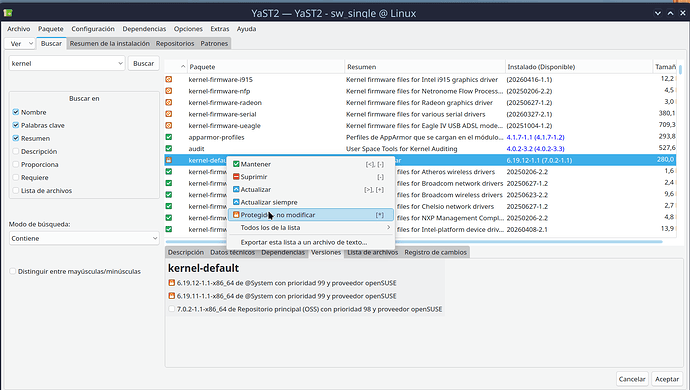This screenshot has height=390, width=690.
Task: Uncheck Resumen search option
Action: click(x=16, y=138)
